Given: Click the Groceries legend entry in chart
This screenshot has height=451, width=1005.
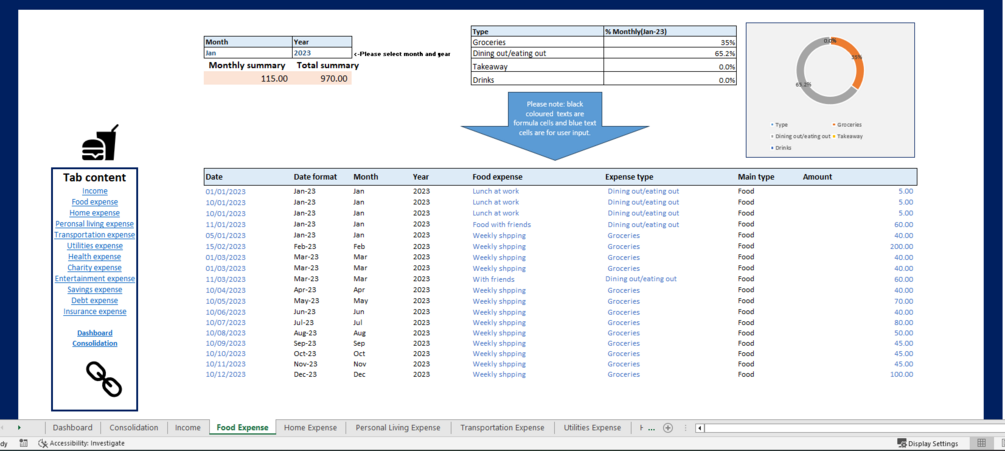Looking at the screenshot, I should (847, 124).
